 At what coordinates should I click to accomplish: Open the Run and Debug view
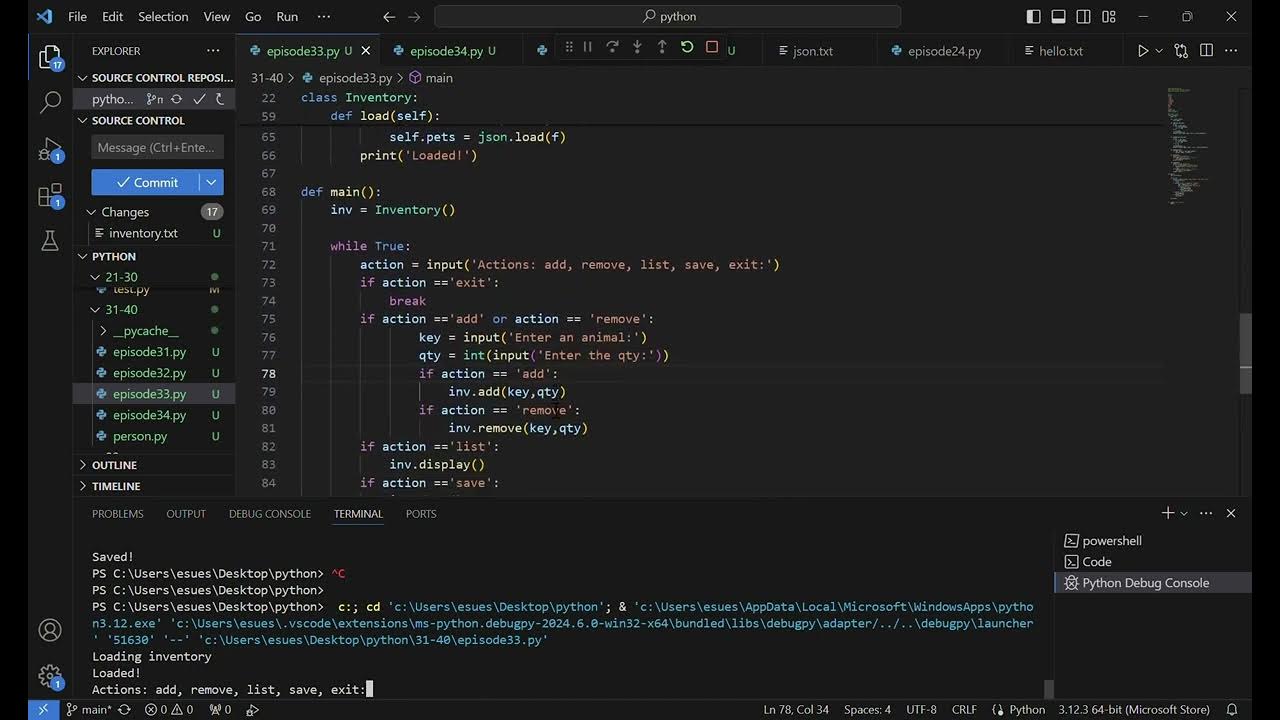50,150
